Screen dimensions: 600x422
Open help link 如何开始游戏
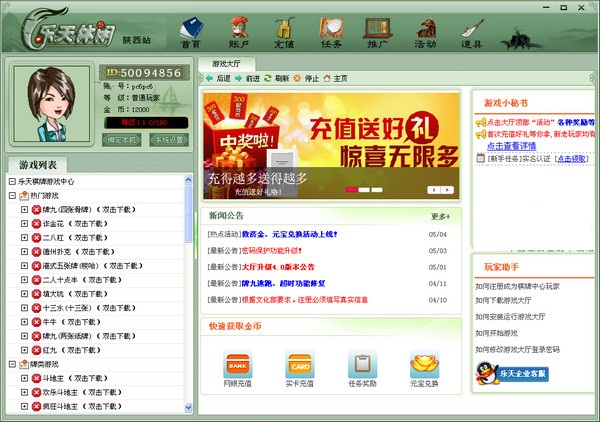click(x=496, y=333)
